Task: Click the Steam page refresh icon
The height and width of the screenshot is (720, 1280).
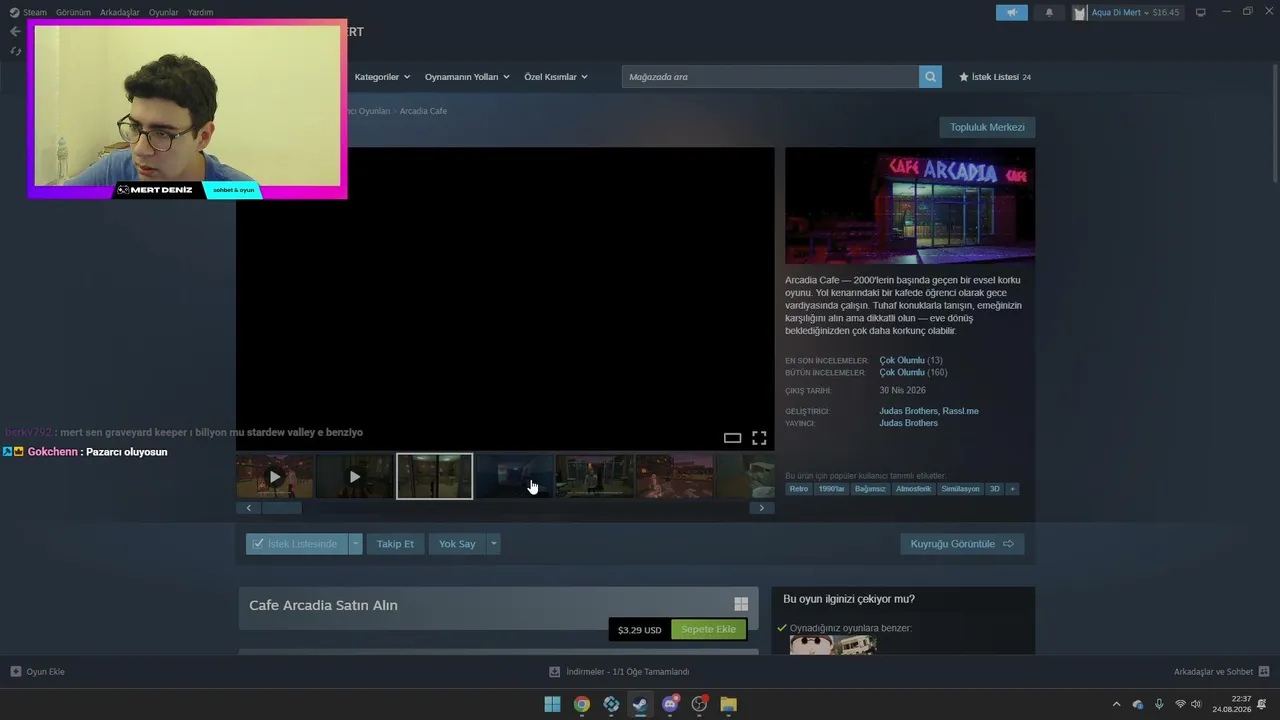Action: [15, 51]
